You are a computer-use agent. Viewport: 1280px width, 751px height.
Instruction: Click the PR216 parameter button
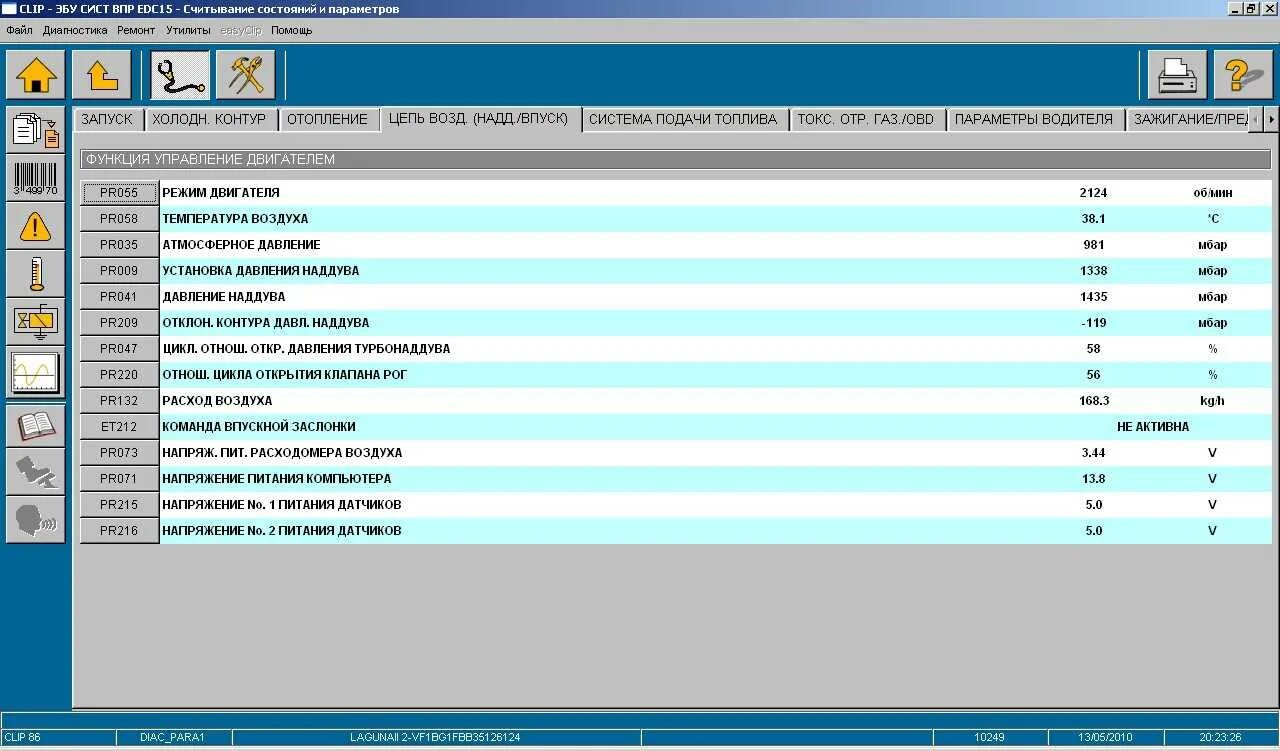point(119,531)
